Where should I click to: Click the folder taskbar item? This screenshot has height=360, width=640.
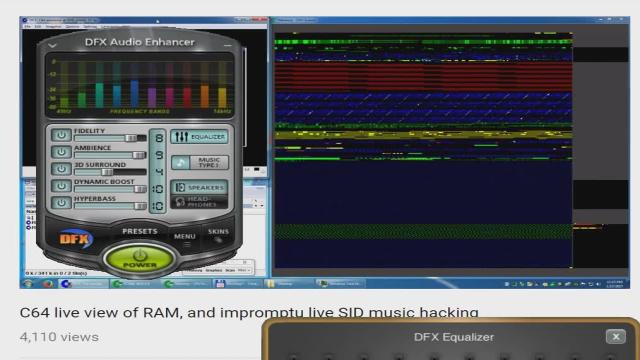(288, 283)
